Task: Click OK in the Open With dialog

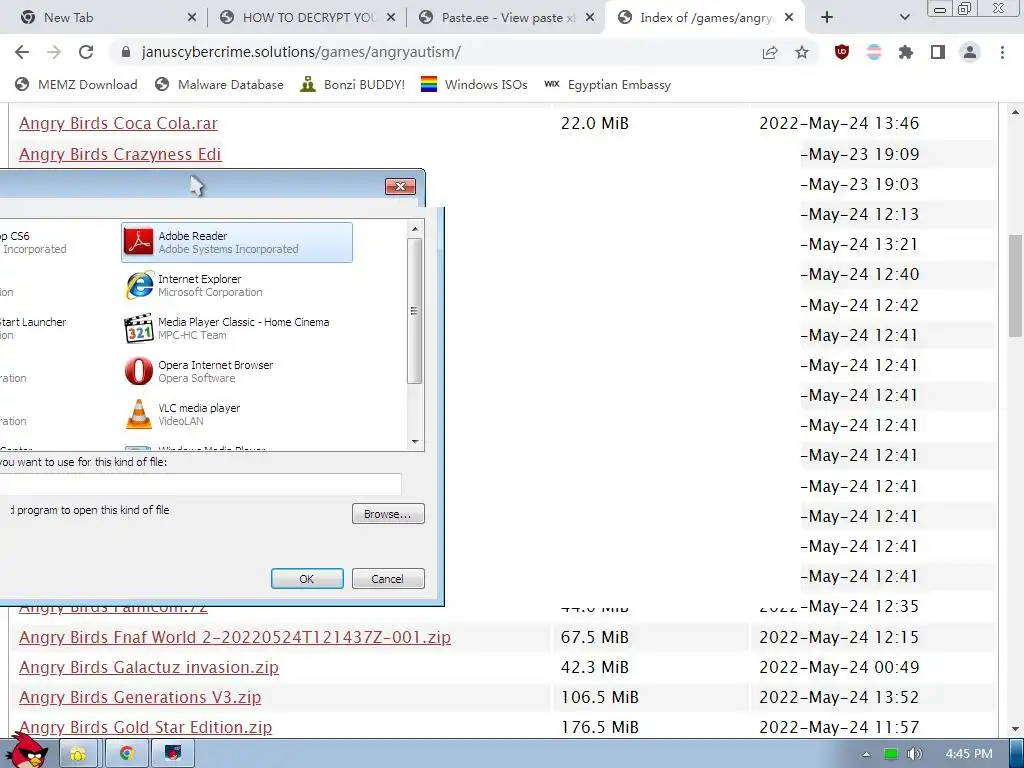Action: click(x=307, y=579)
